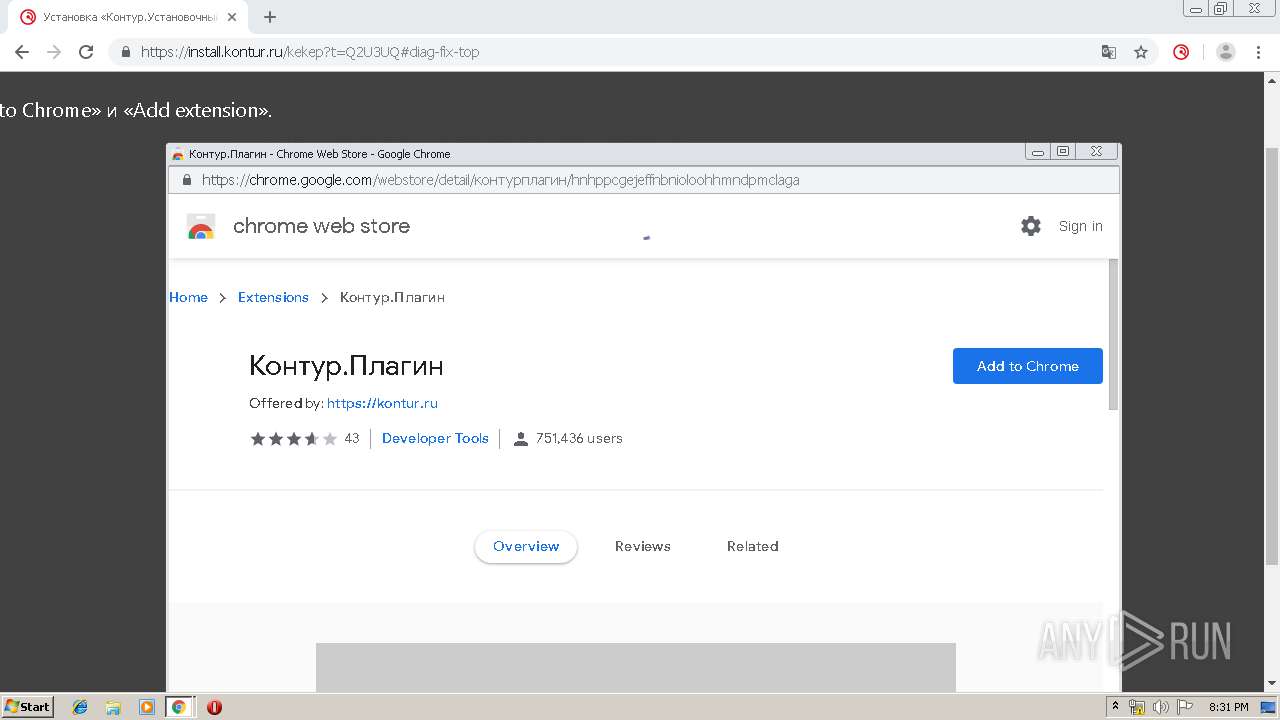The height and width of the screenshot is (720, 1280).
Task: Open the Sign in link
Action: (x=1080, y=226)
